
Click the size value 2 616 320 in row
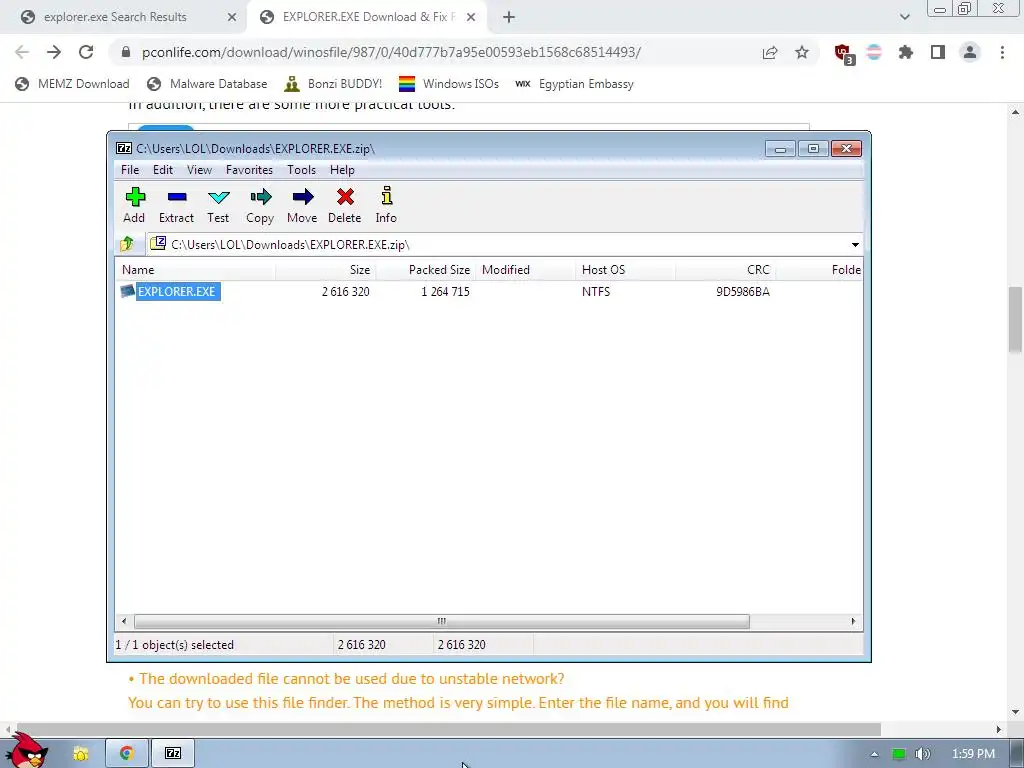point(345,292)
